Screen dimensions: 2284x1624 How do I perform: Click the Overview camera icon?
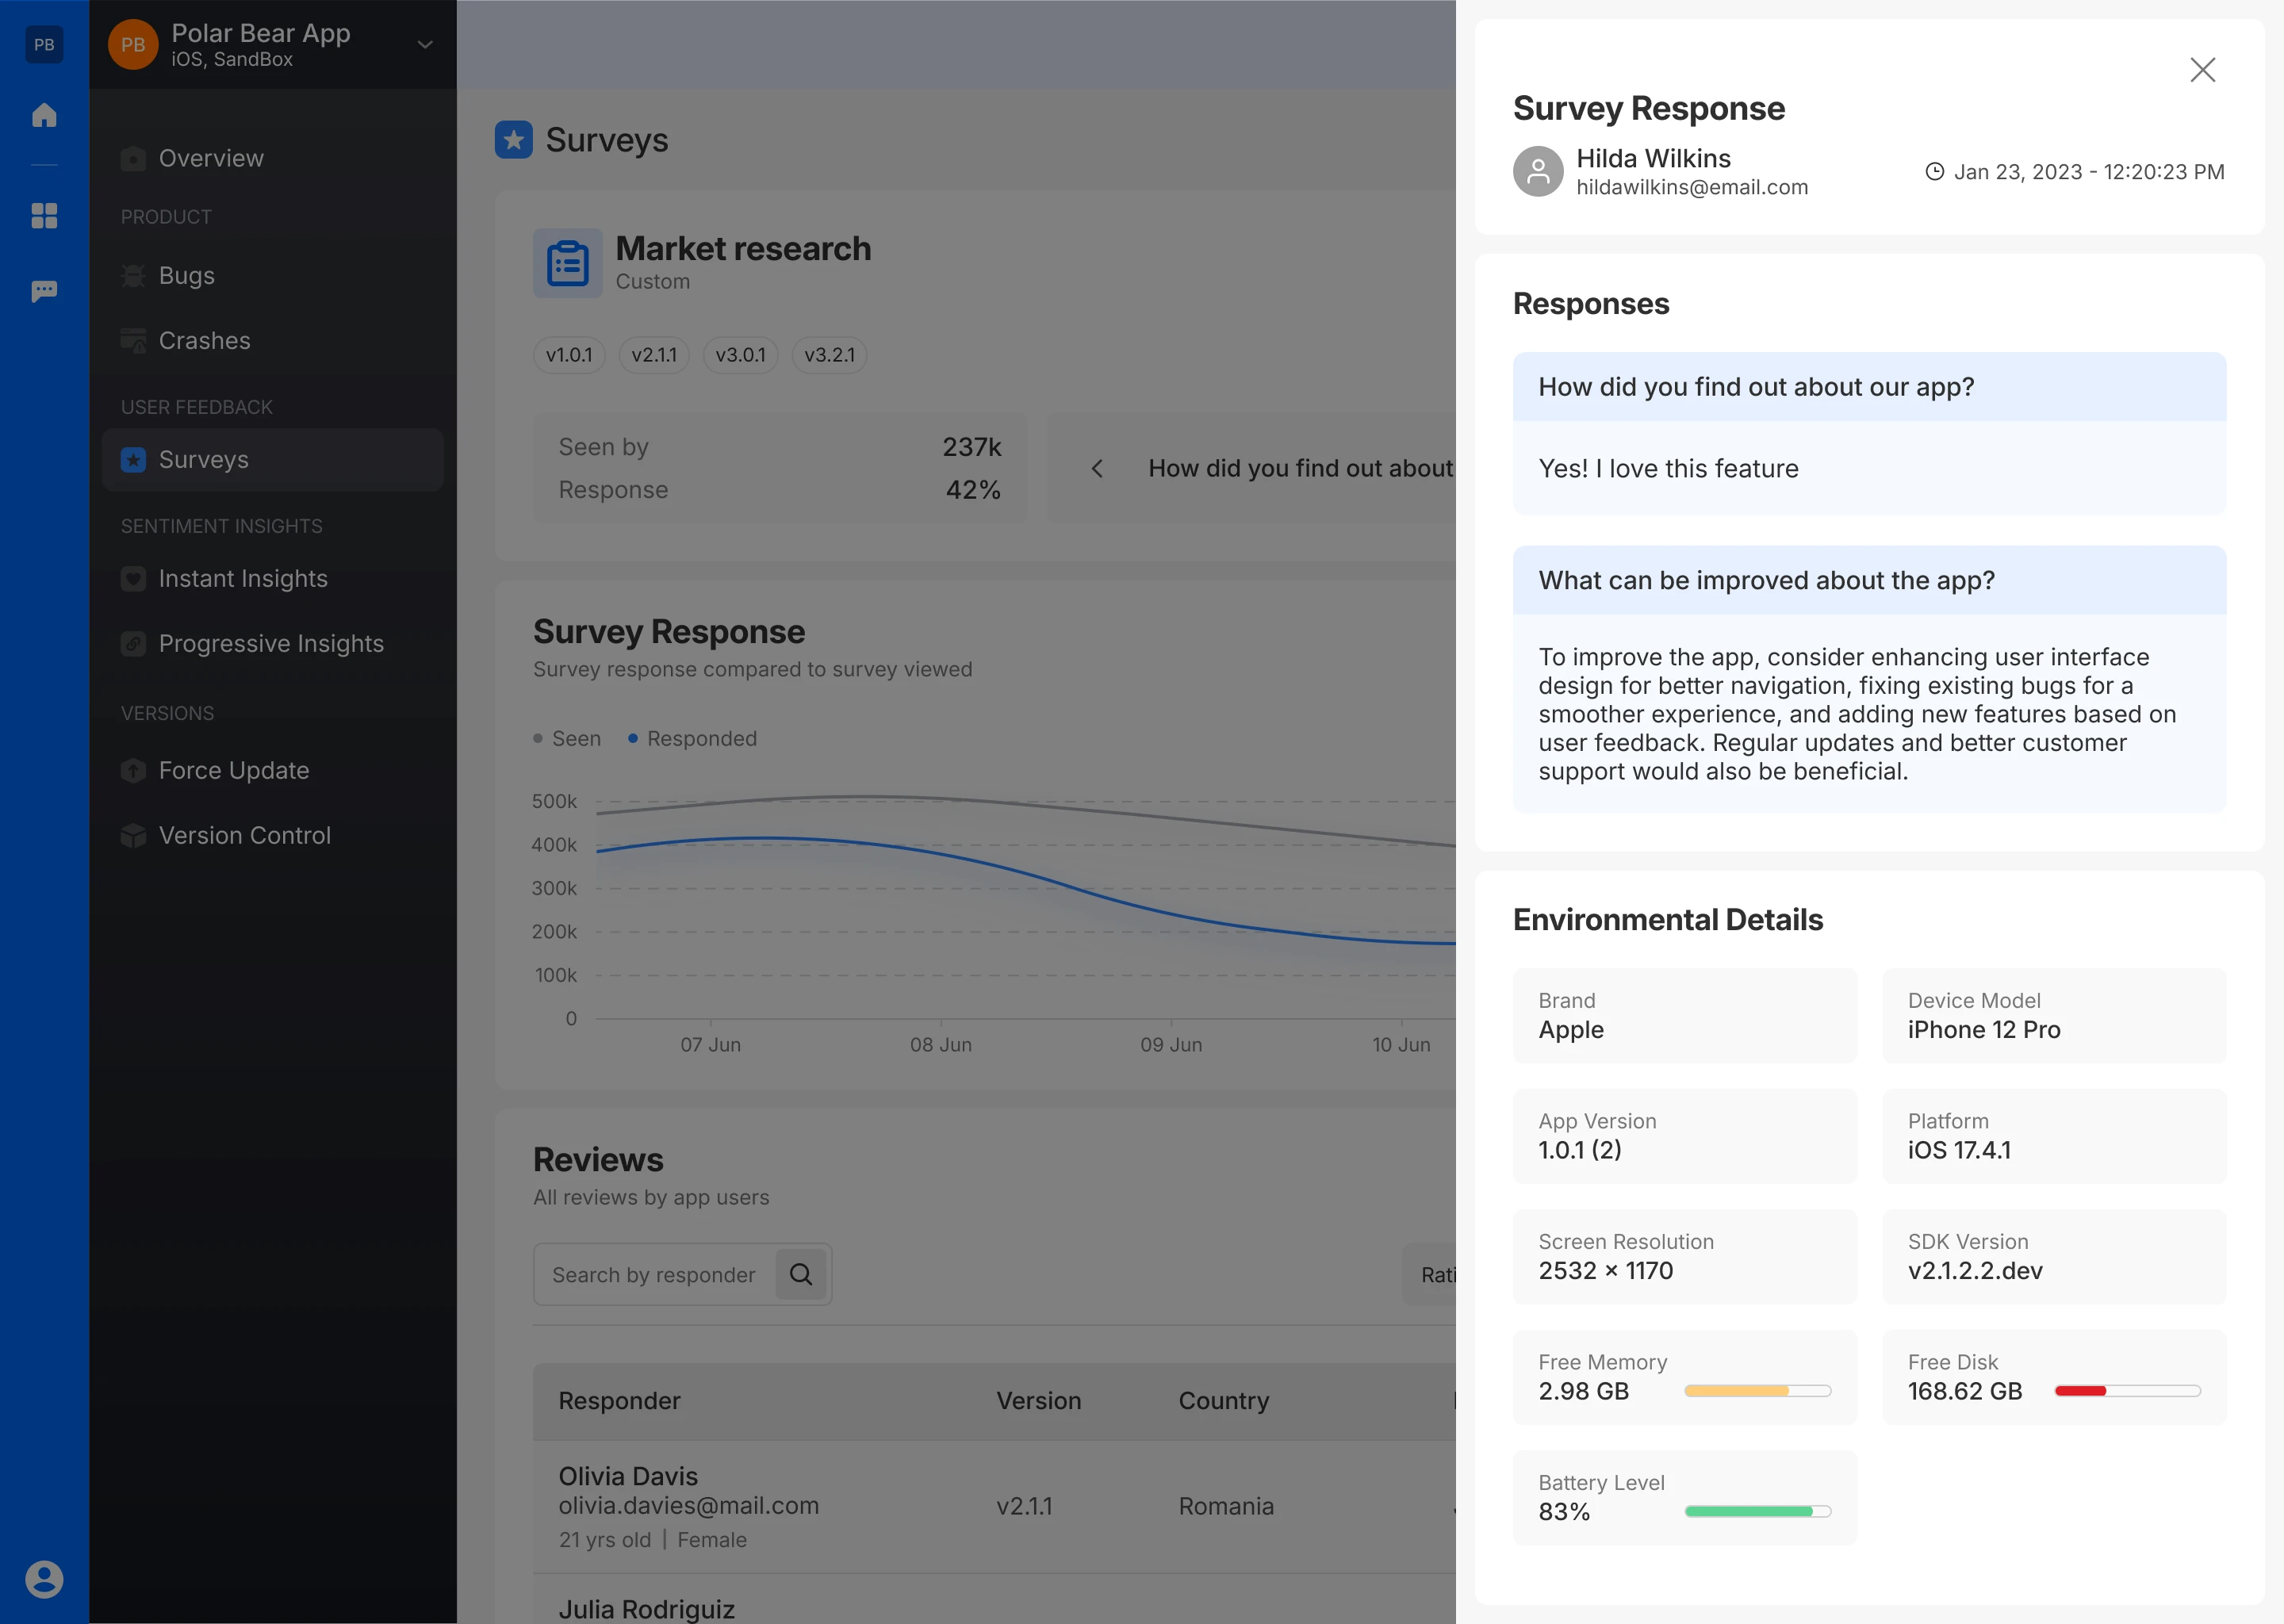click(133, 159)
